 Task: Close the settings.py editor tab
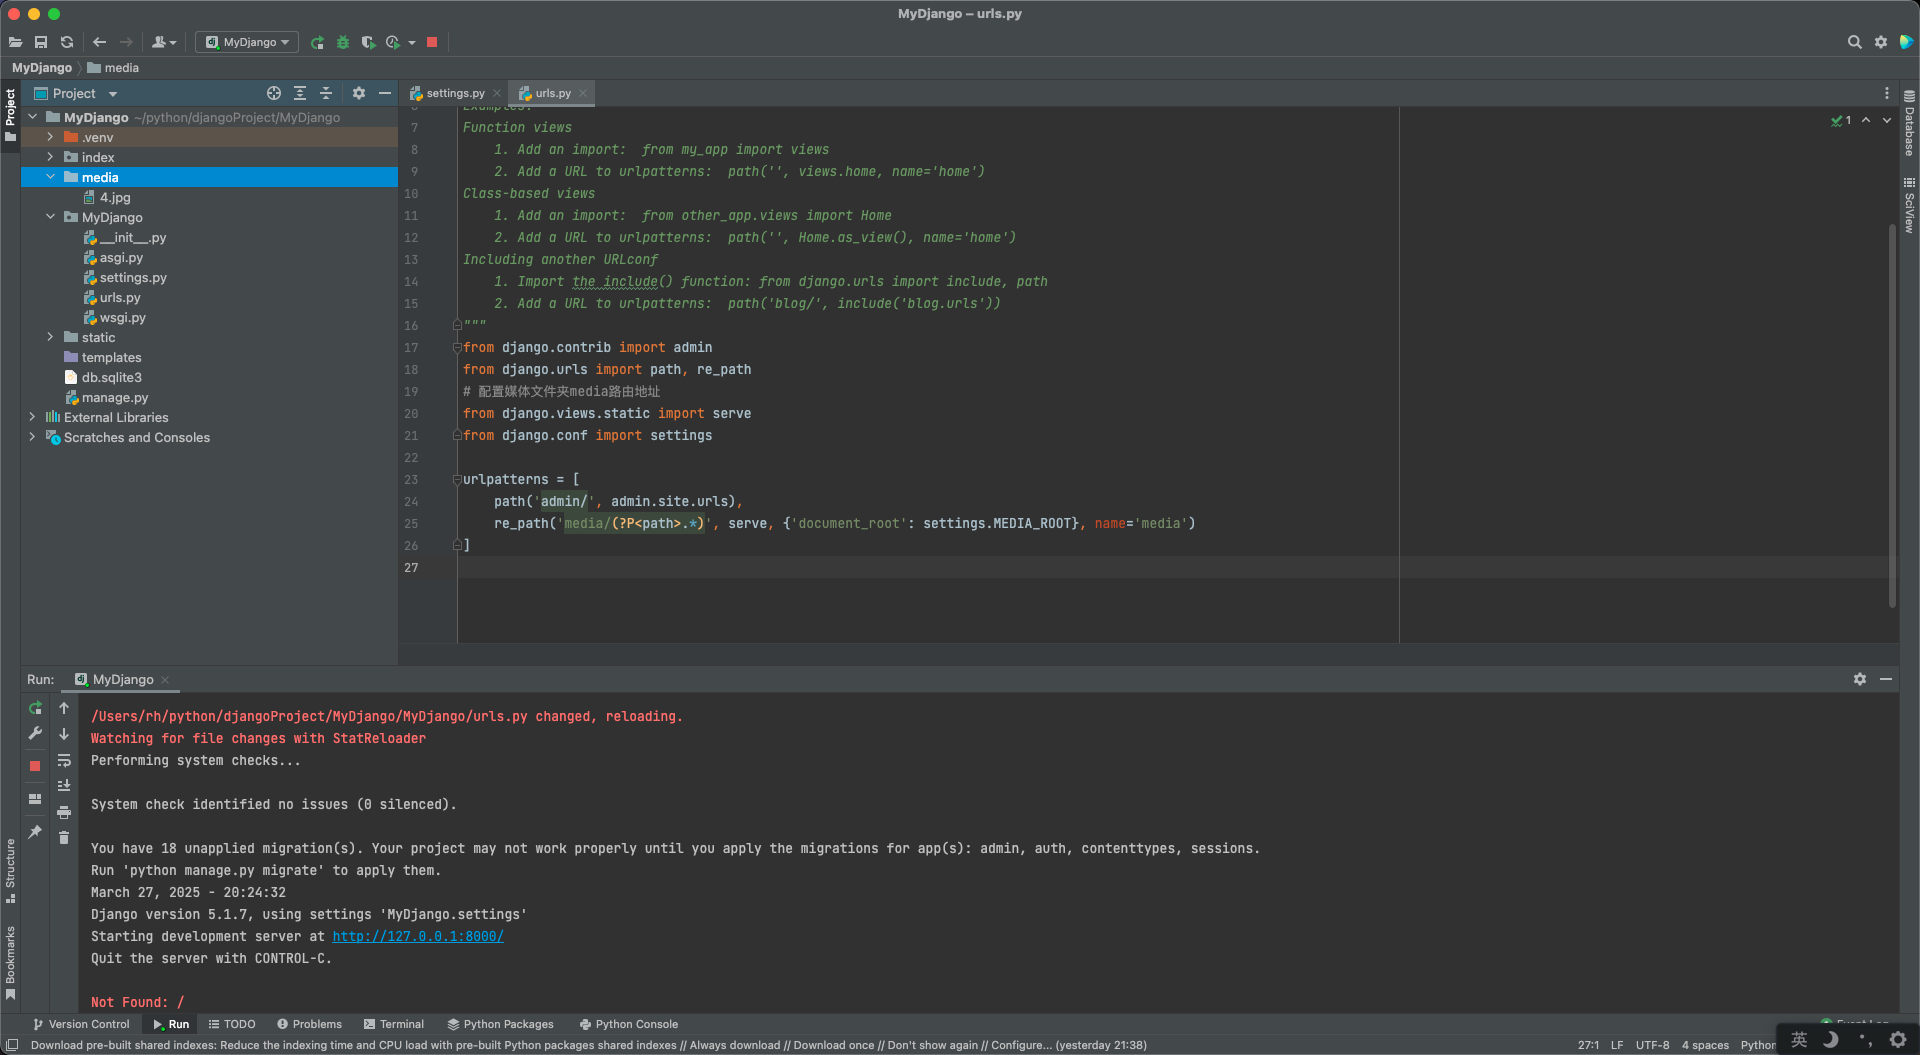(x=497, y=93)
